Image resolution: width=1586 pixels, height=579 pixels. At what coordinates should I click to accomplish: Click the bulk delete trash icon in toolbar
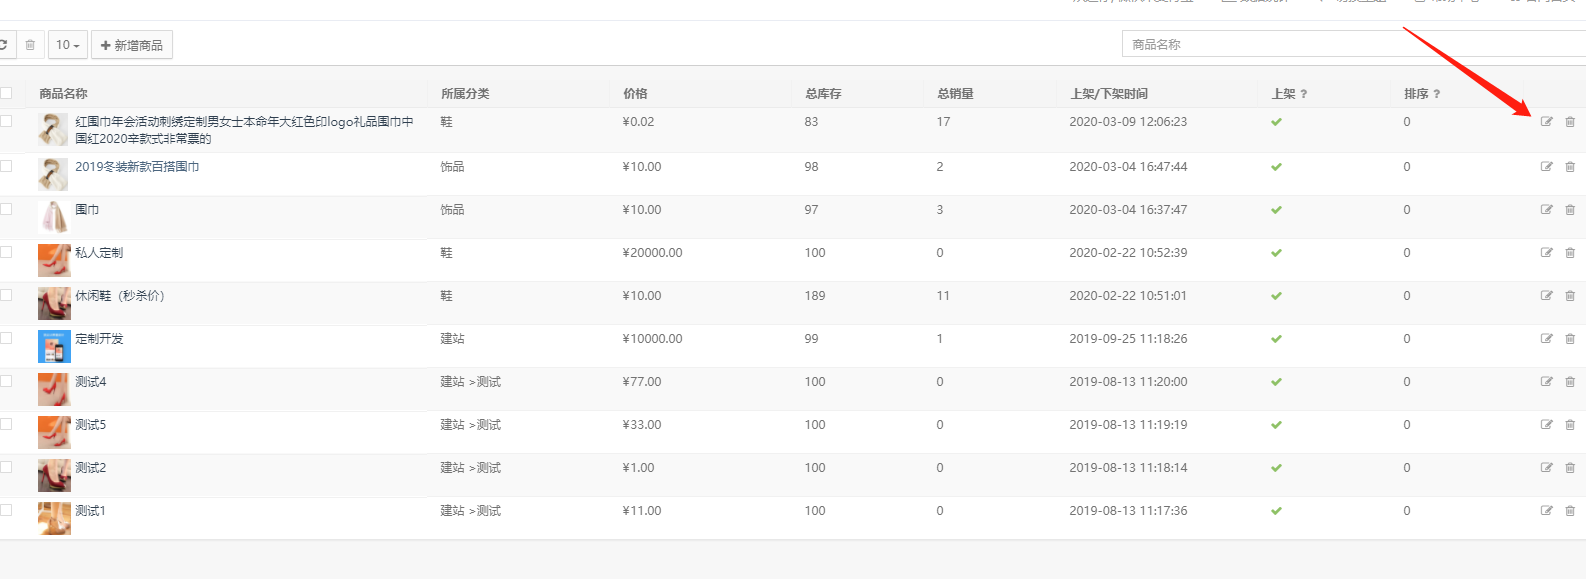(30, 45)
